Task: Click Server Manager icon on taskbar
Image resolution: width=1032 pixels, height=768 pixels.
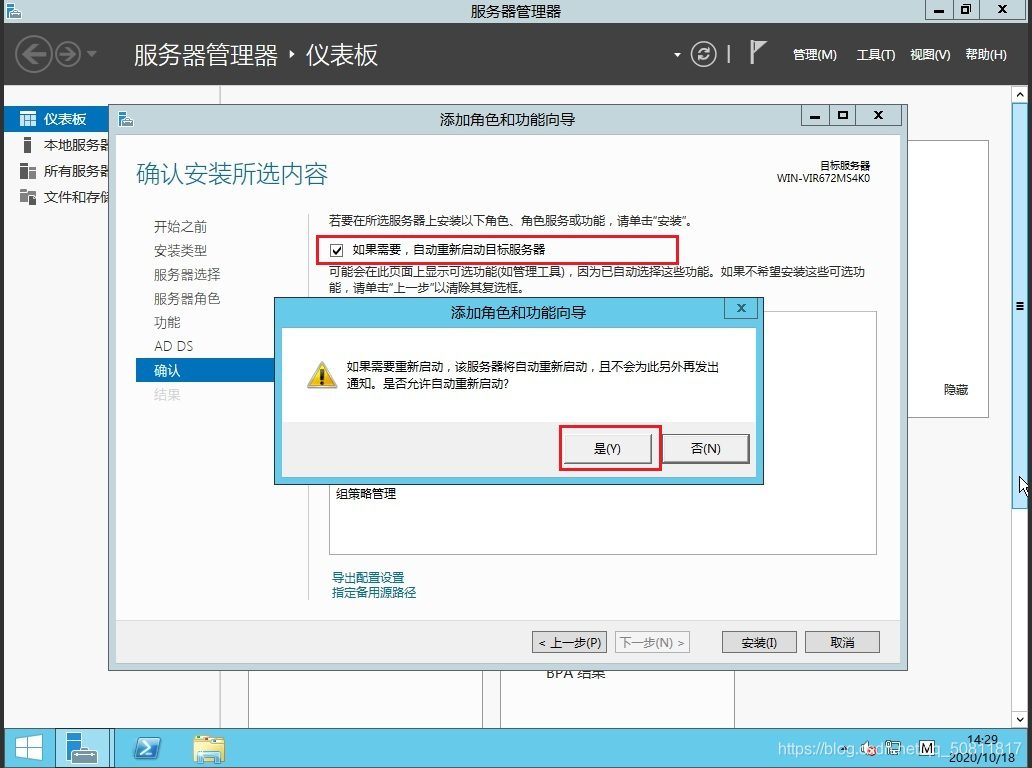Action: 82,748
